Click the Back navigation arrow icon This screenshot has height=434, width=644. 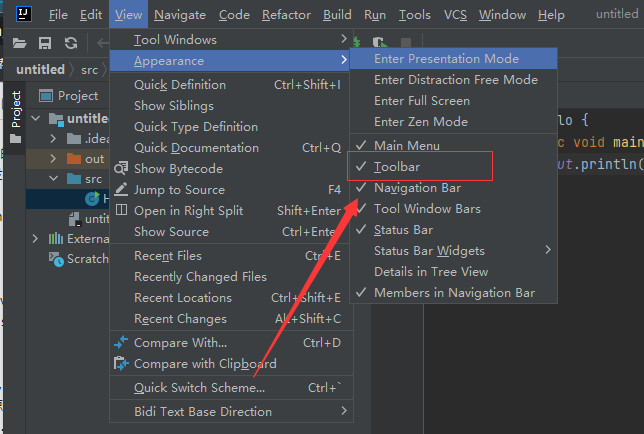click(x=102, y=43)
